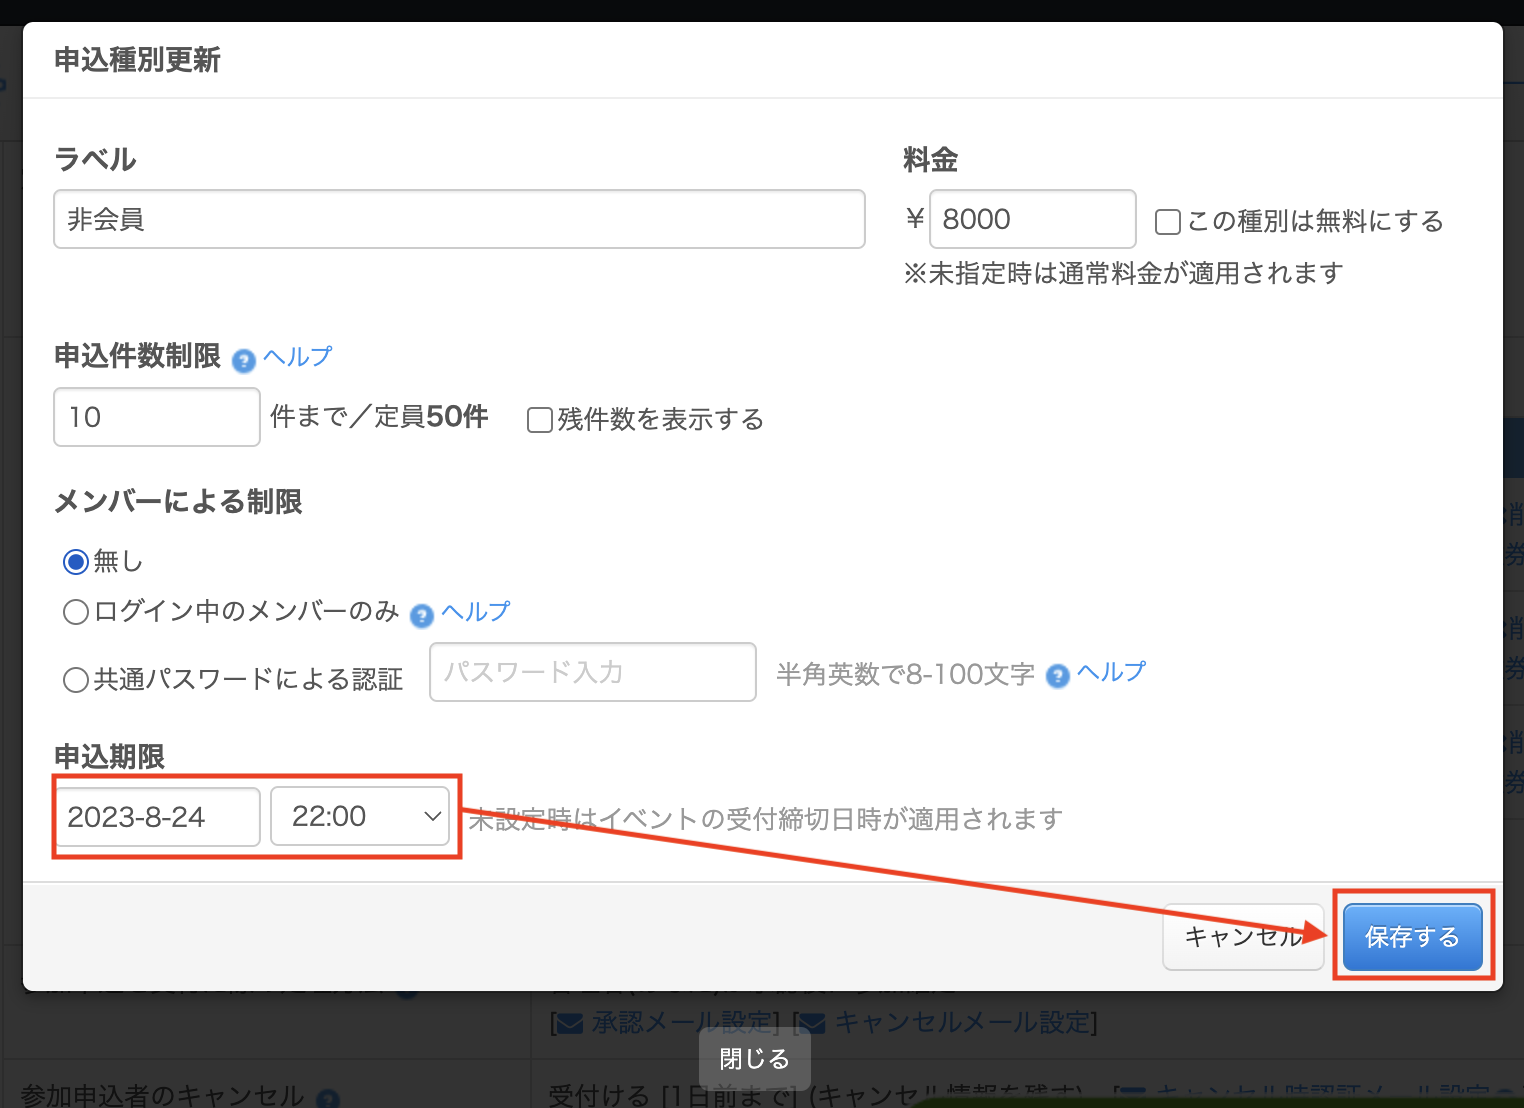Viewport: 1524px width, 1108px height.
Task: Click the help icon beside 参加申込者のキャンセル
Action: pos(328,1099)
